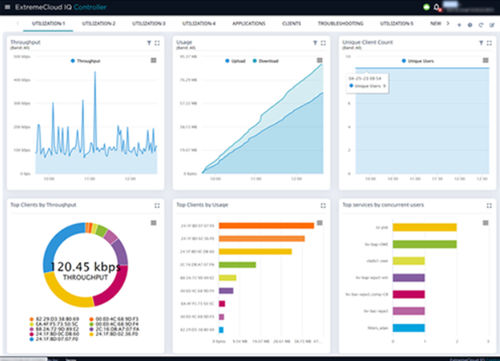Screen dimensions: 500x361
Task: Click the edit dashboard pencil icon
Action: pos(492,25)
